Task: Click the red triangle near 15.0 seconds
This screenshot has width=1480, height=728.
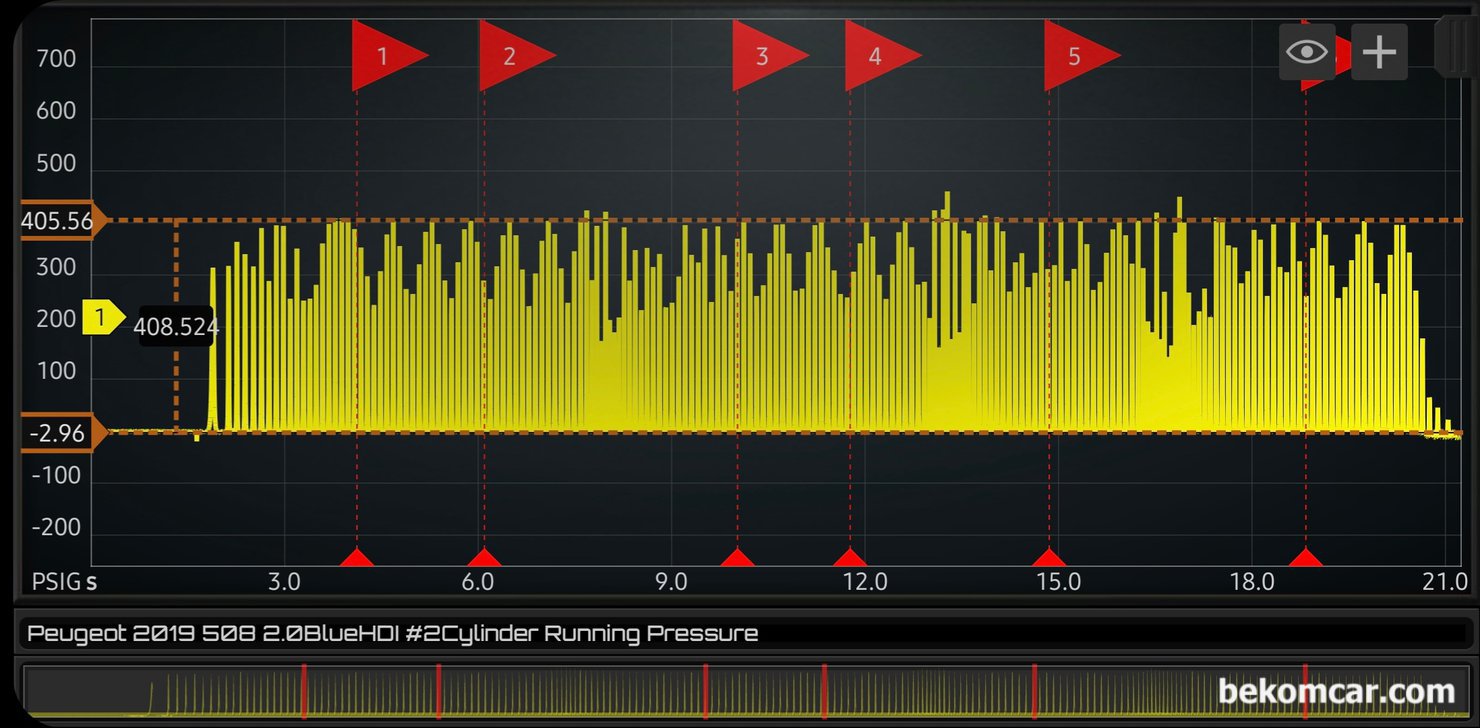Action: click(x=1049, y=557)
